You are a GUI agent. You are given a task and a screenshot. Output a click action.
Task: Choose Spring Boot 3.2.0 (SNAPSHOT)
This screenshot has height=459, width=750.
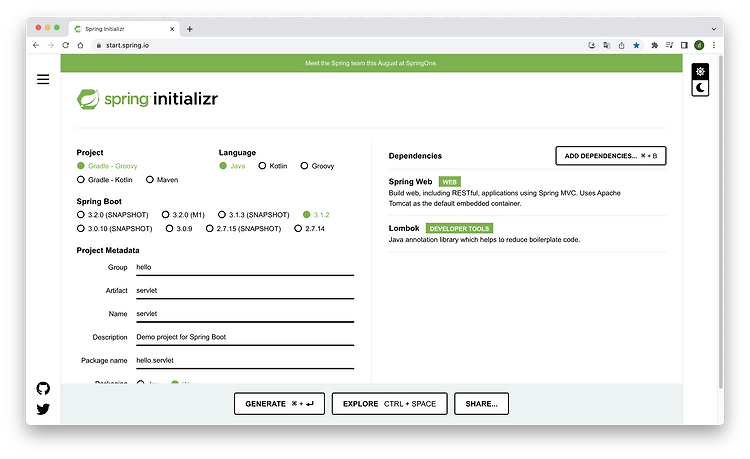[x=113, y=215]
